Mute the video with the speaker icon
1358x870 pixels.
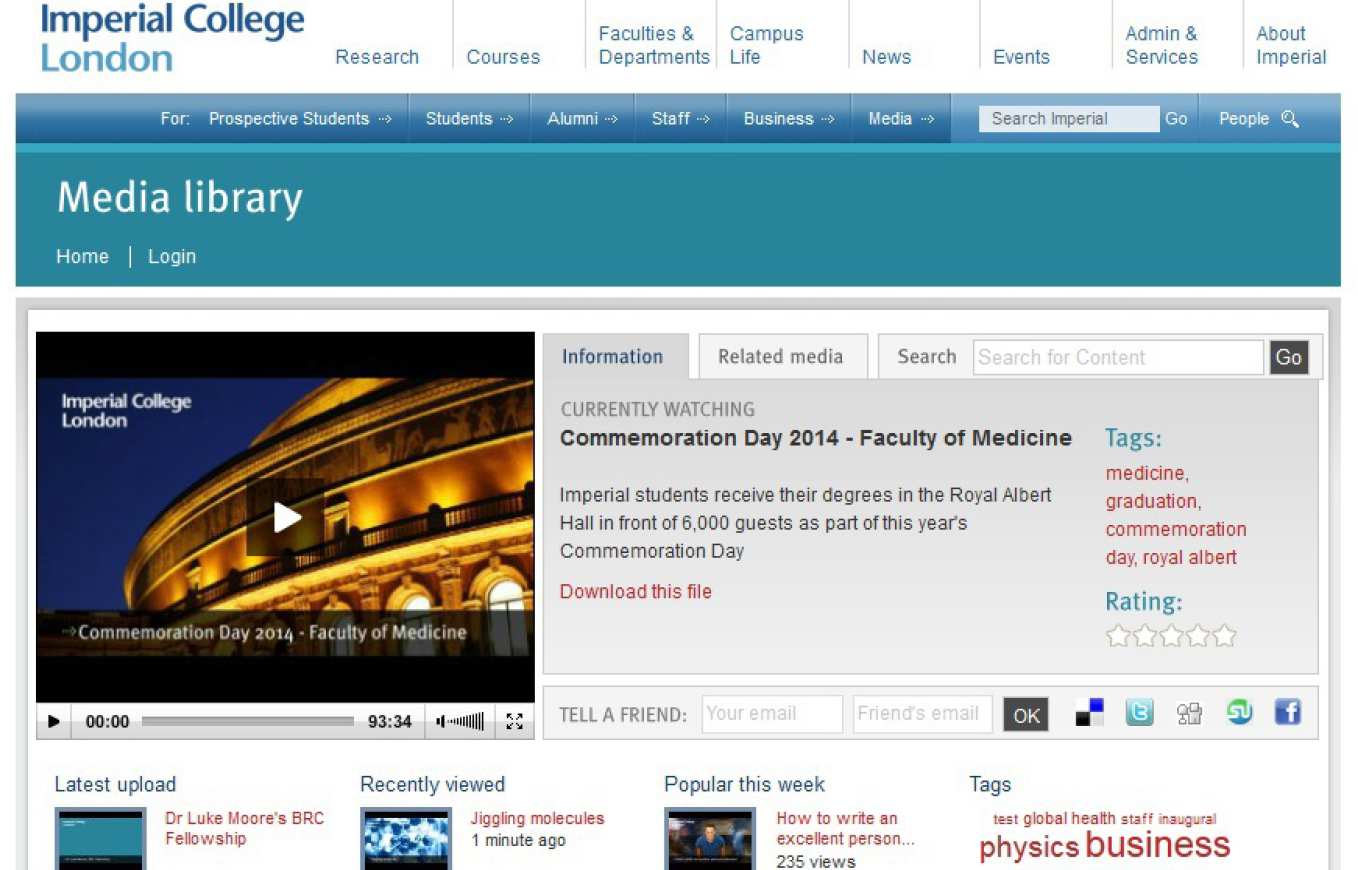(x=441, y=721)
